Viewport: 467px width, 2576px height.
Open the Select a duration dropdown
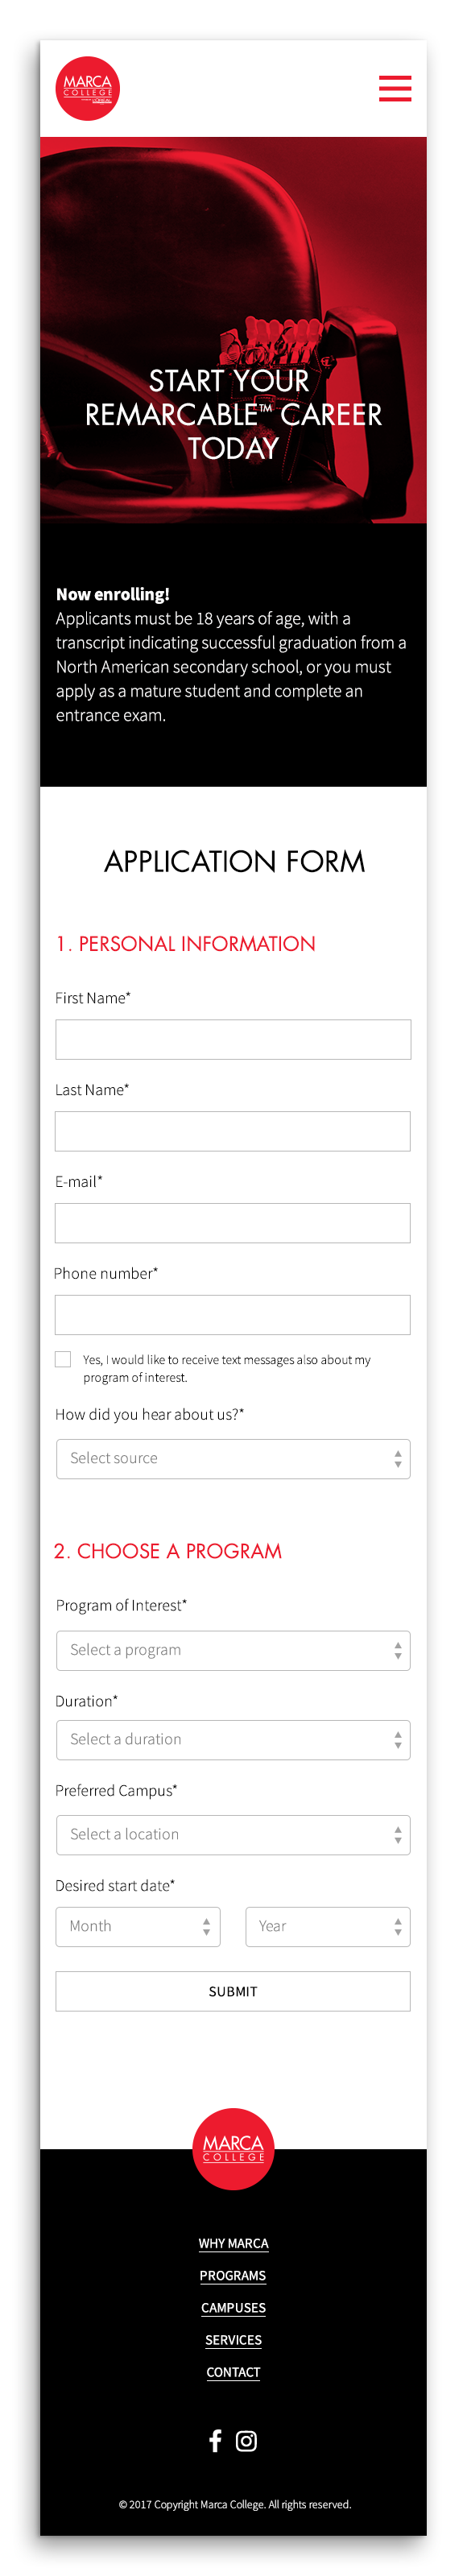(x=233, y=1740)
